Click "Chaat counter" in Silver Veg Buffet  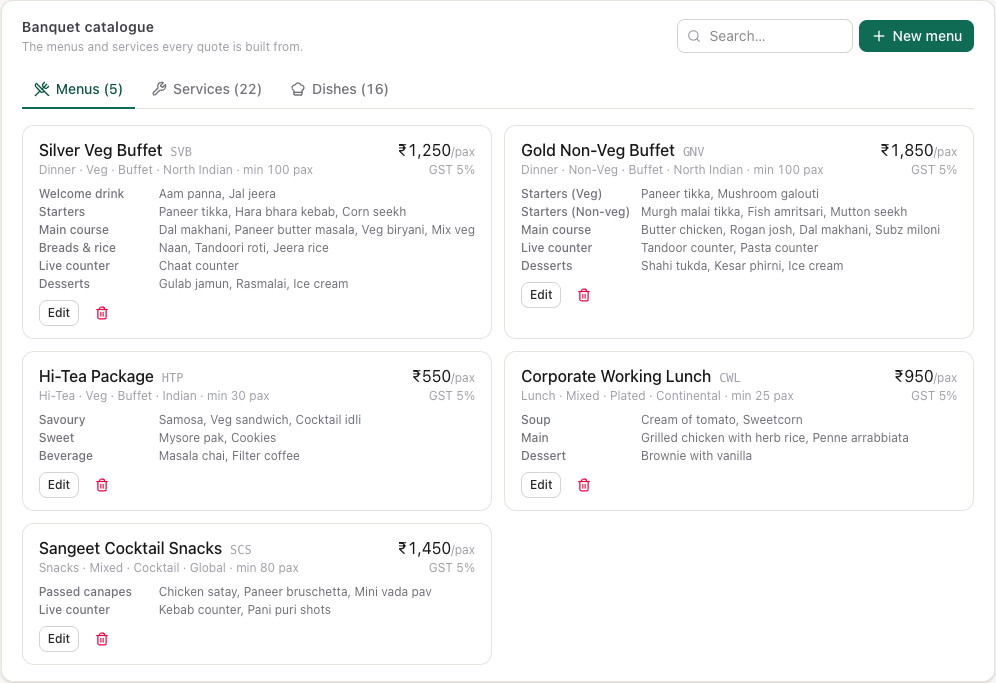[x=199, y=266]
